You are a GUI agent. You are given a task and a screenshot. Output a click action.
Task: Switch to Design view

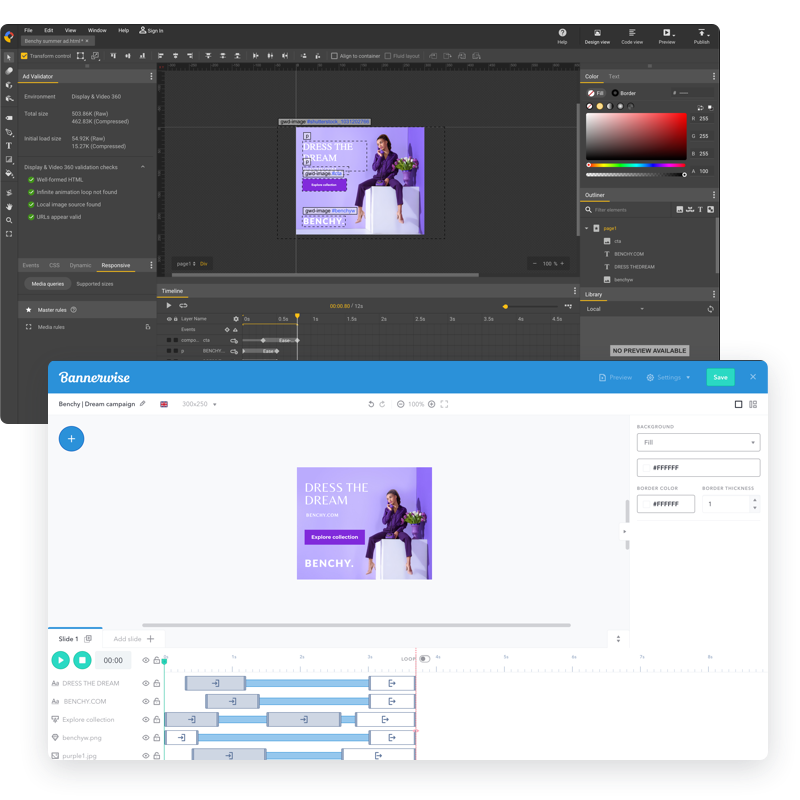[x=597, y=36]
